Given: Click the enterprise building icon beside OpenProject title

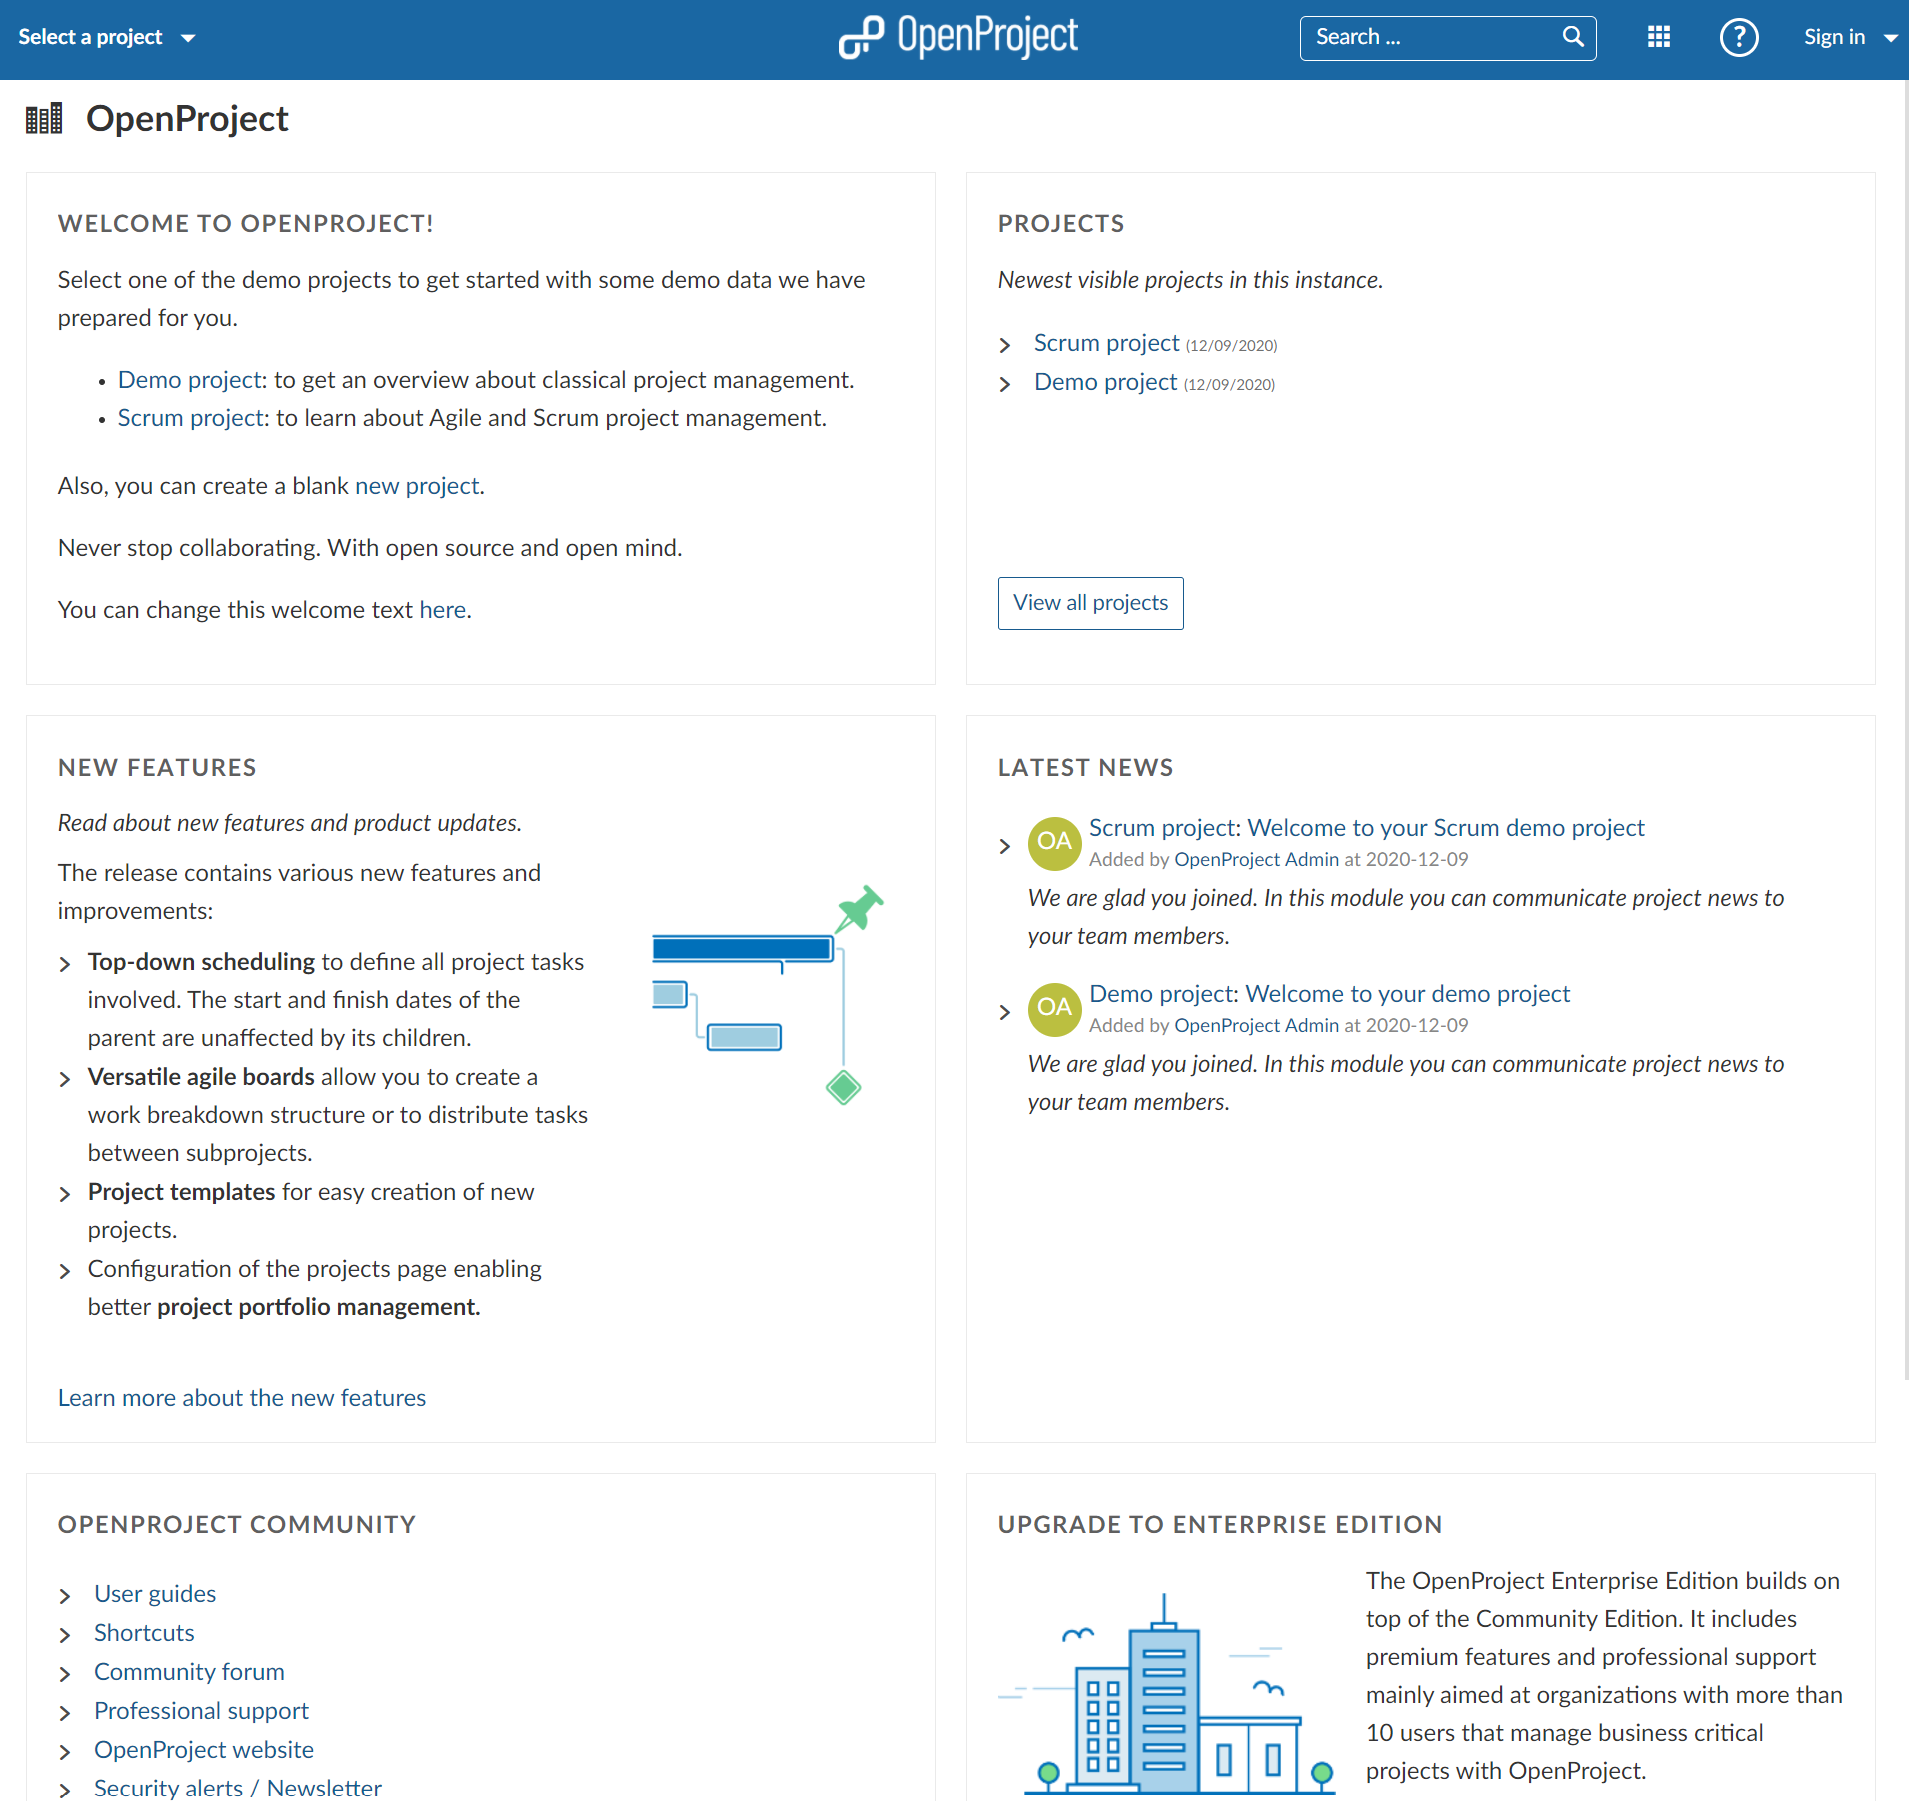Looking at the screenshot, I should (44, 119).
